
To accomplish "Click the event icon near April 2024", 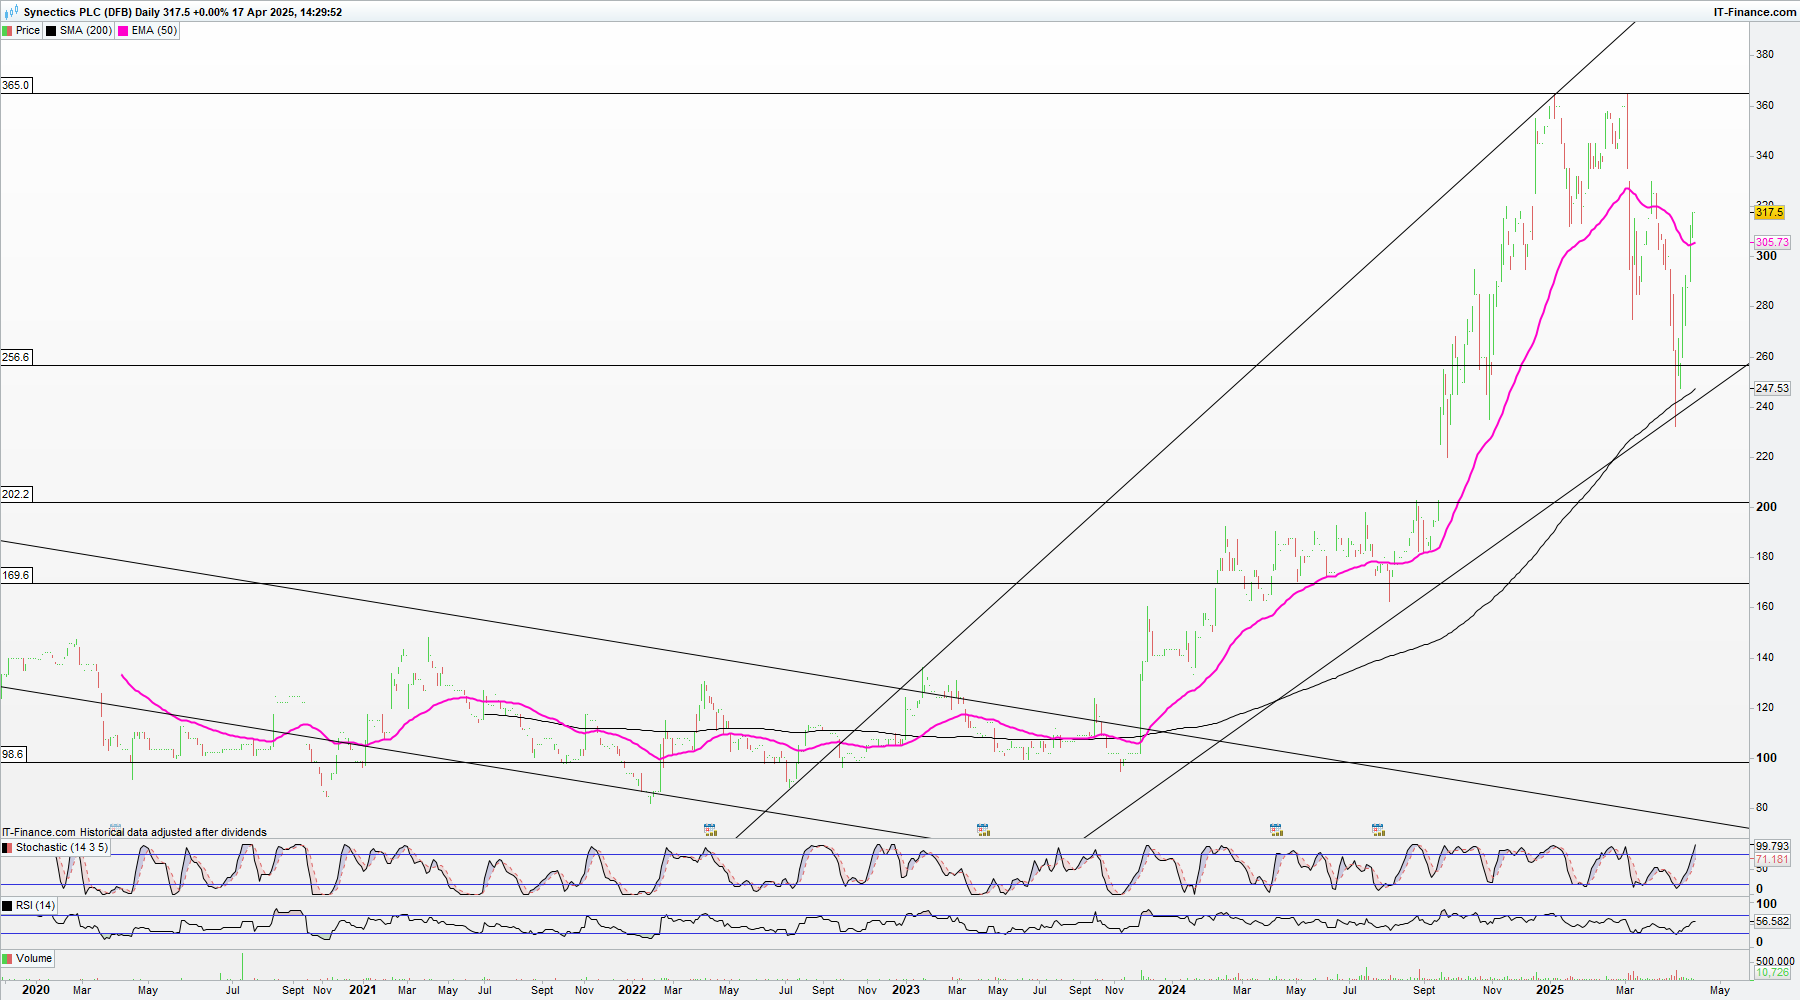I will pyautogui.click(x=1276, y=829).
